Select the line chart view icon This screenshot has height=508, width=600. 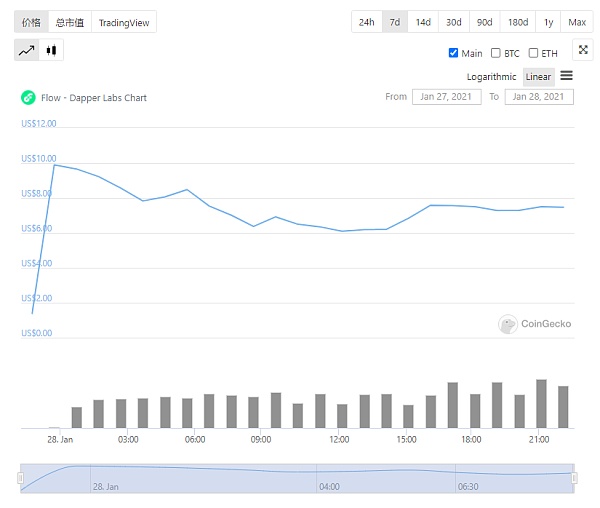pos(27,50)
